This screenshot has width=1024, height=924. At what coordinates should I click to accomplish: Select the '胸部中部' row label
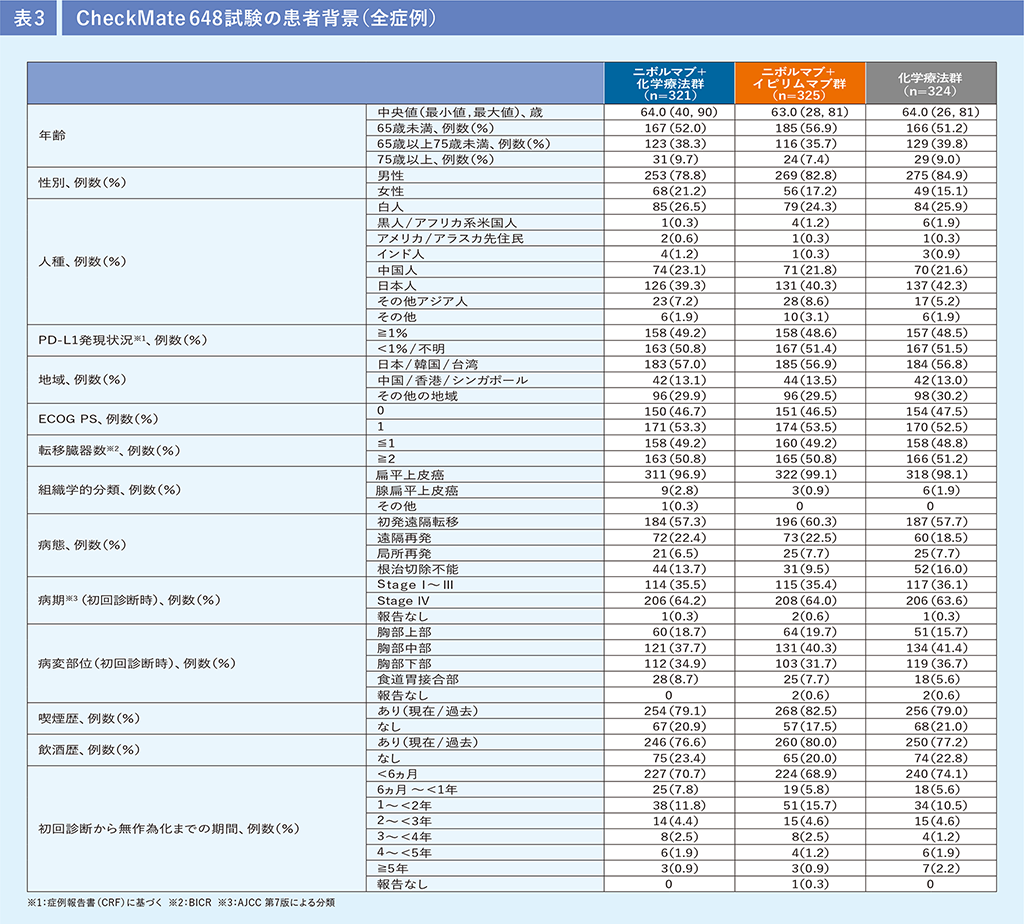404,648
